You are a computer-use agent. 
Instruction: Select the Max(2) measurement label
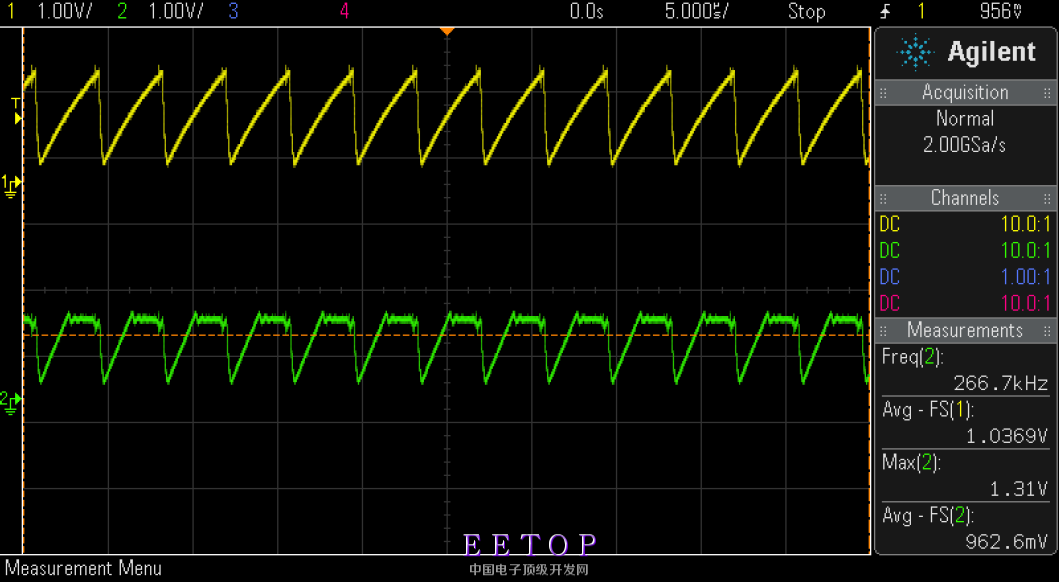coord(911,462)
